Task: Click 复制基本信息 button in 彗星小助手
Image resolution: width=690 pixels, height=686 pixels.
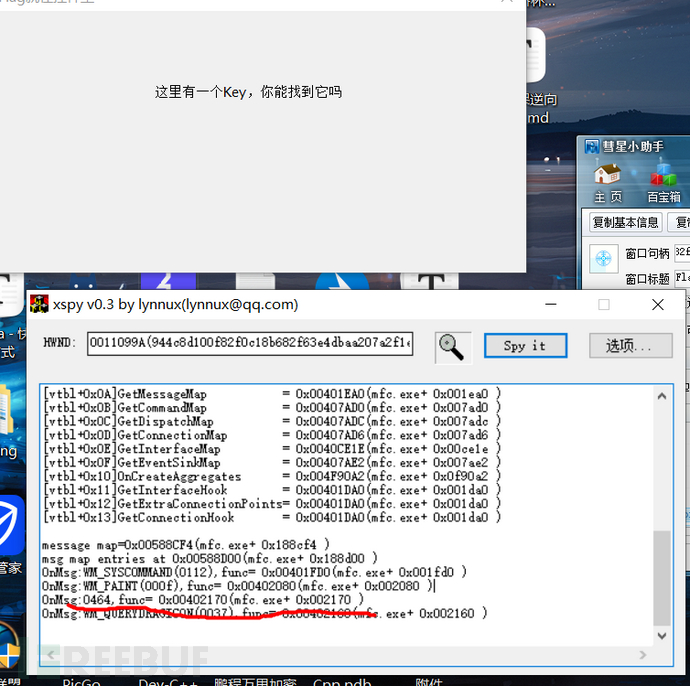Action: (625, 222)
